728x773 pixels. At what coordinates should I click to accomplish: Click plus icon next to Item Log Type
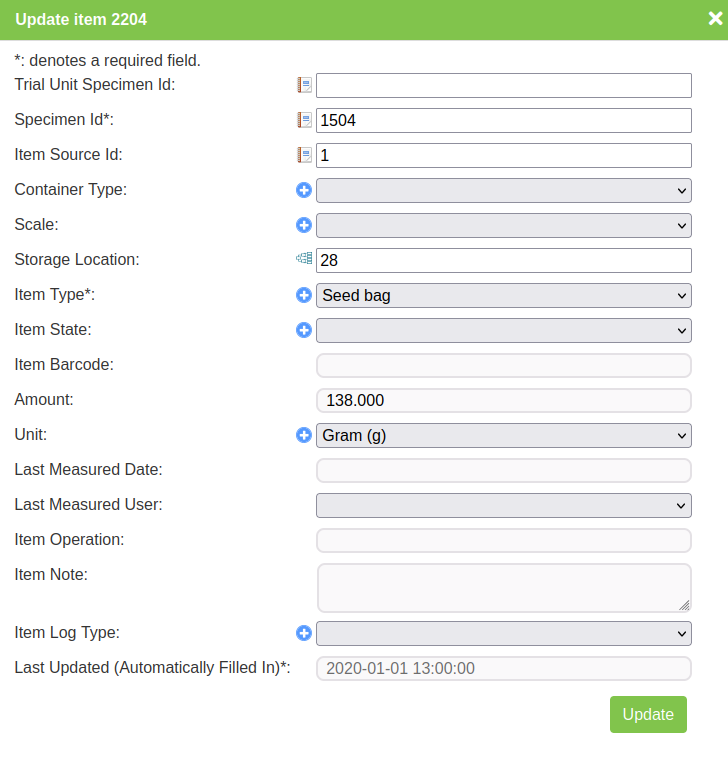coord(304,633)
